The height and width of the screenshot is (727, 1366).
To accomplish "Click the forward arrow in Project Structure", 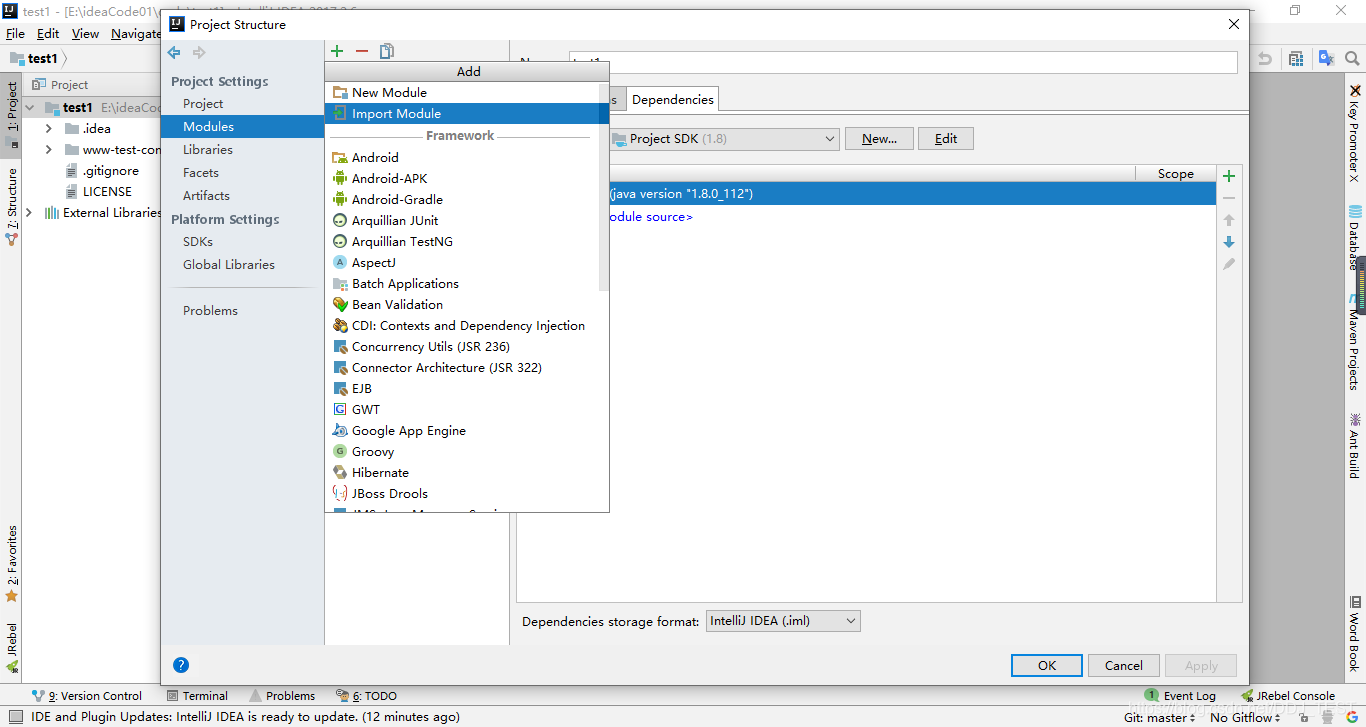I will [x=199, y=52].
